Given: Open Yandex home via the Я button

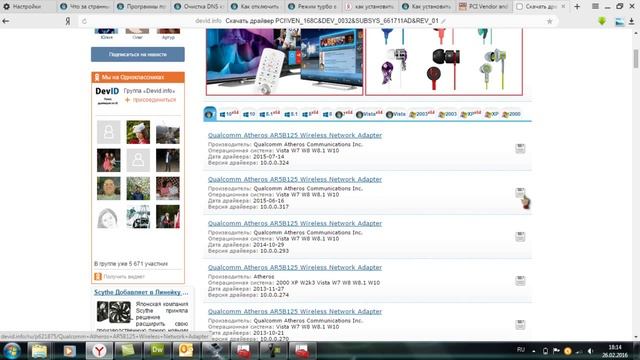Looking at the screenshot, I should pos(68,21).
